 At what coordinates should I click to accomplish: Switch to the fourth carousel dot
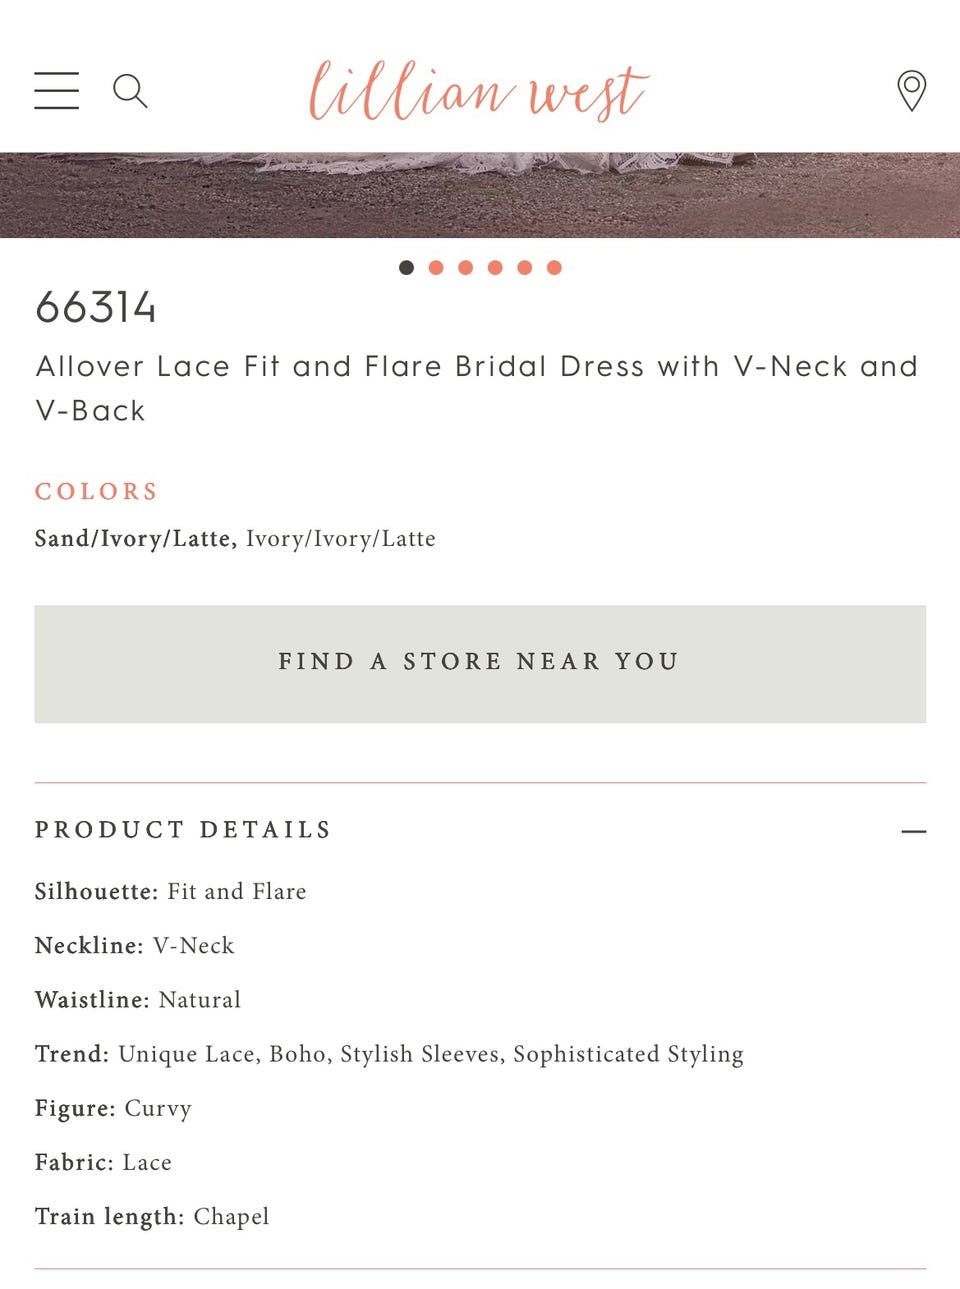tap(495, 267)
